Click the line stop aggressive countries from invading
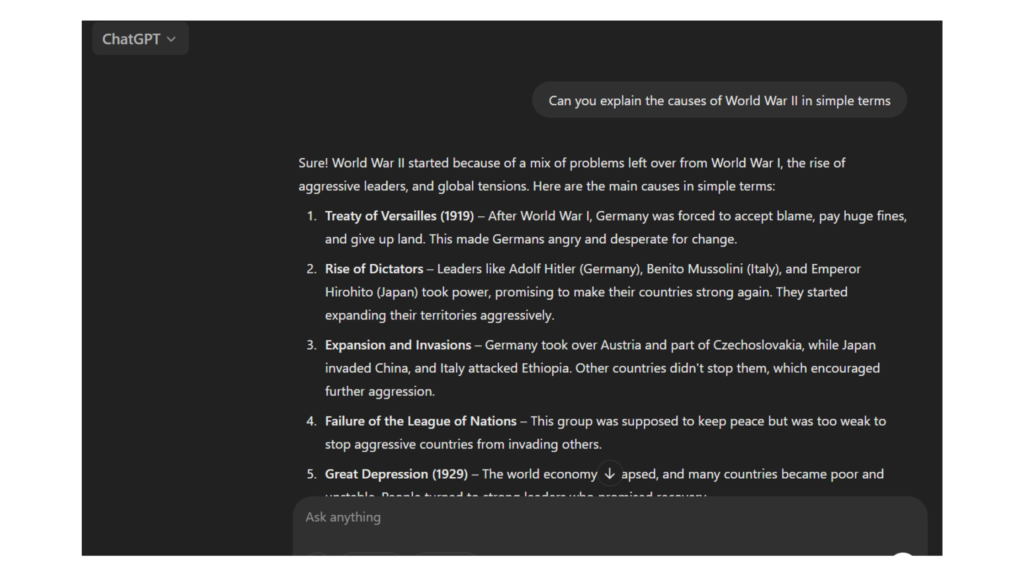Viewport: 1024px width, 576px height. 463,445
